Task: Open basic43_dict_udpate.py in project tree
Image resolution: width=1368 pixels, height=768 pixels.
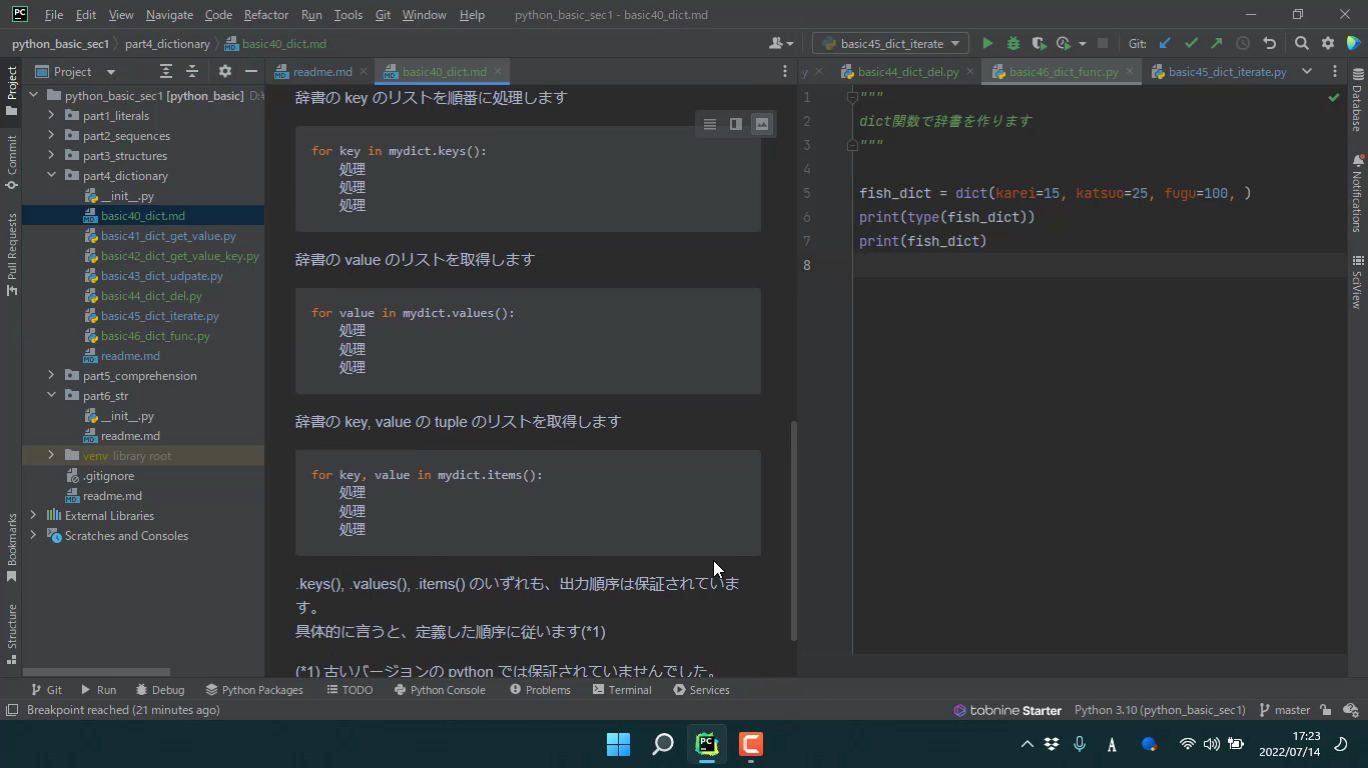Action: click(161, 276)
